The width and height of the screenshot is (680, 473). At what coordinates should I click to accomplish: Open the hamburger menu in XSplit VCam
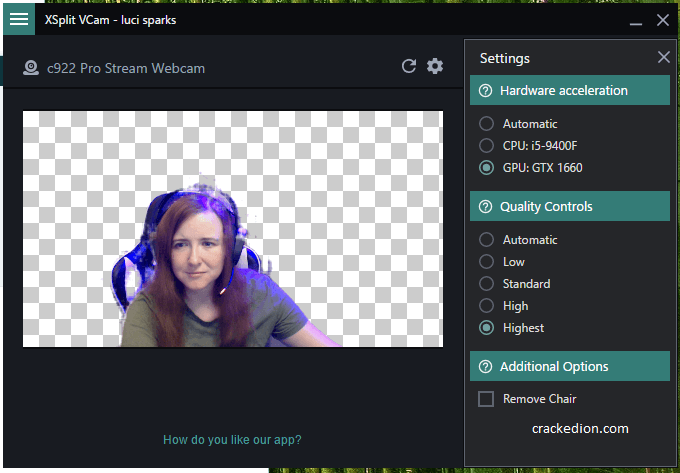[19, 19]
